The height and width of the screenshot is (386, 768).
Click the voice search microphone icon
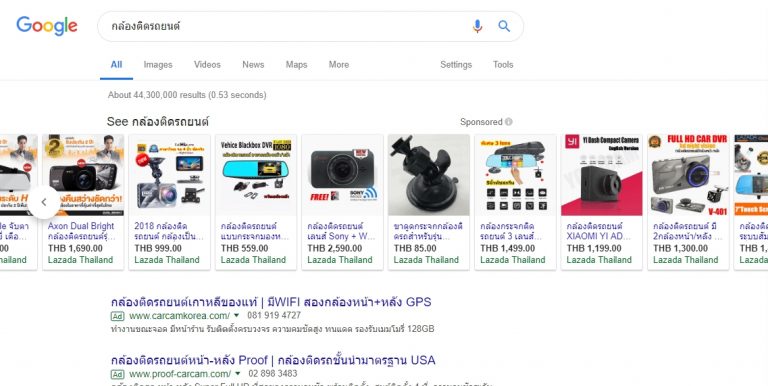point(477,26)
